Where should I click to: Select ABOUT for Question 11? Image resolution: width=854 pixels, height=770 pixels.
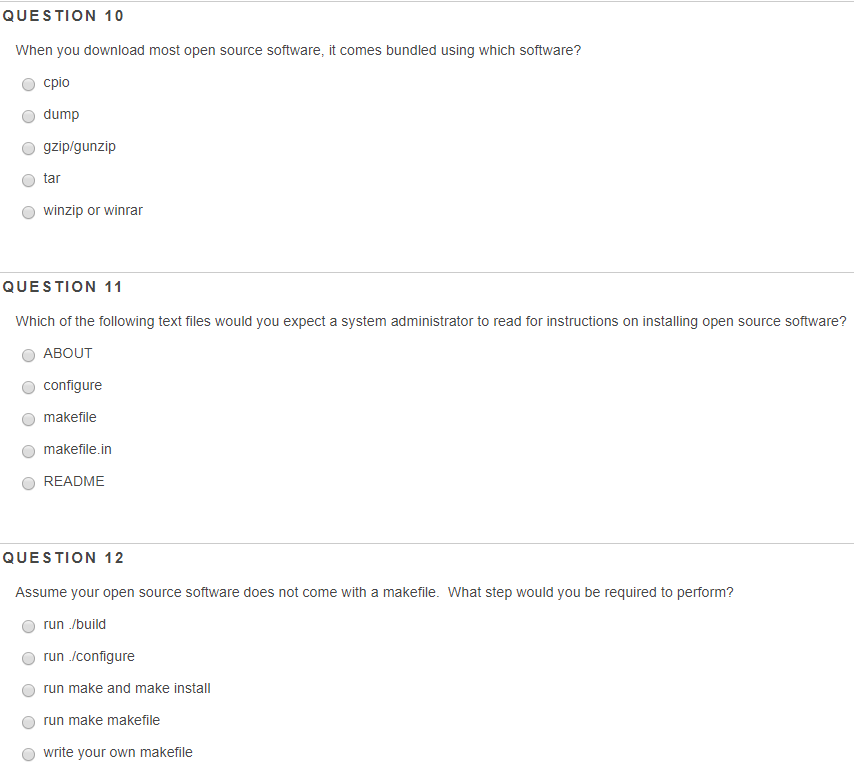click(x=28, y=355)
